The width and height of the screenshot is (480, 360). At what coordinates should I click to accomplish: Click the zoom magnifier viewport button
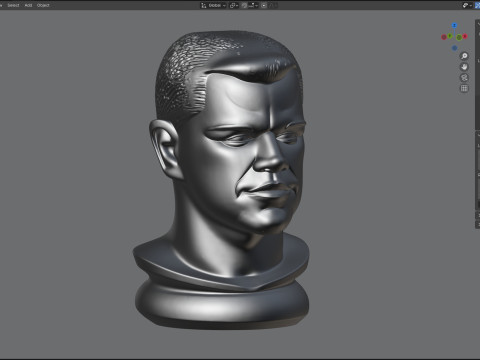464,56
